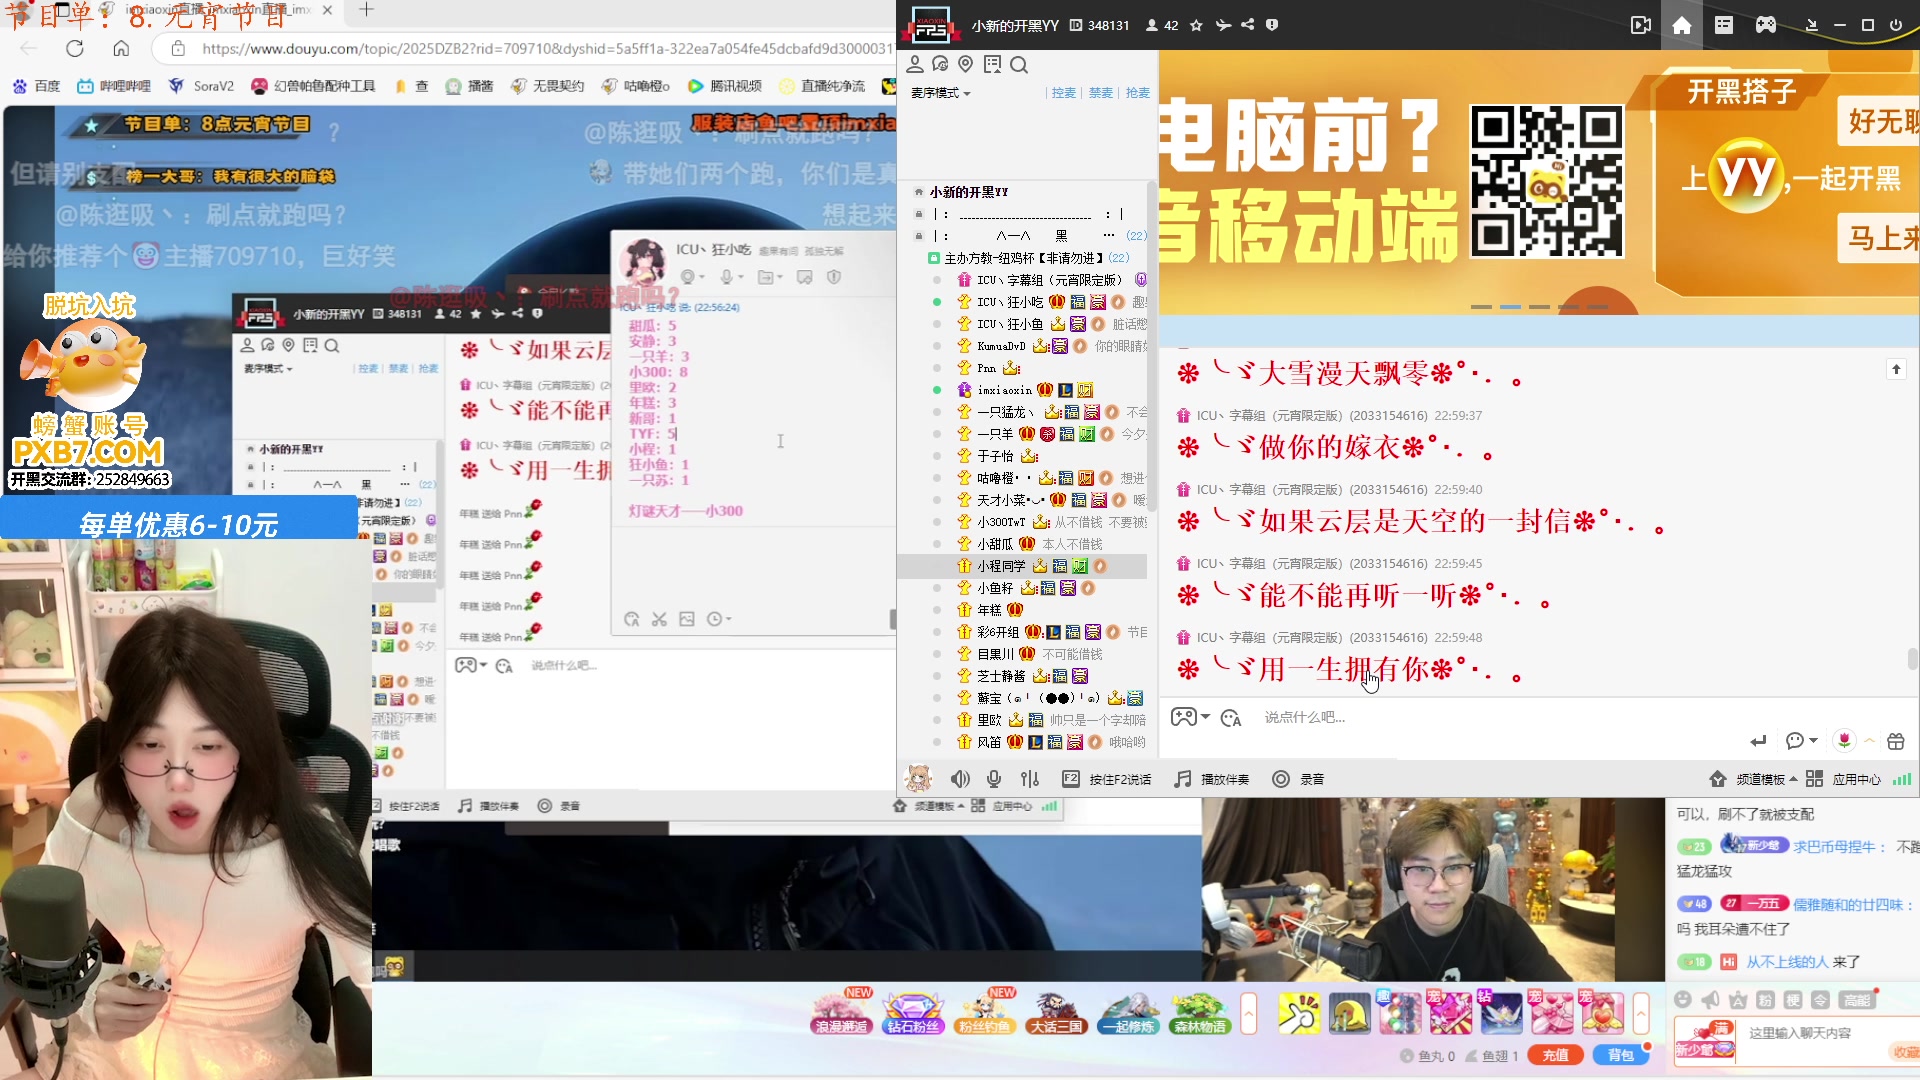Screen dimensions: 1920x1080
Task: Expand the flower gift arrow
Action: coord(1868,741)
